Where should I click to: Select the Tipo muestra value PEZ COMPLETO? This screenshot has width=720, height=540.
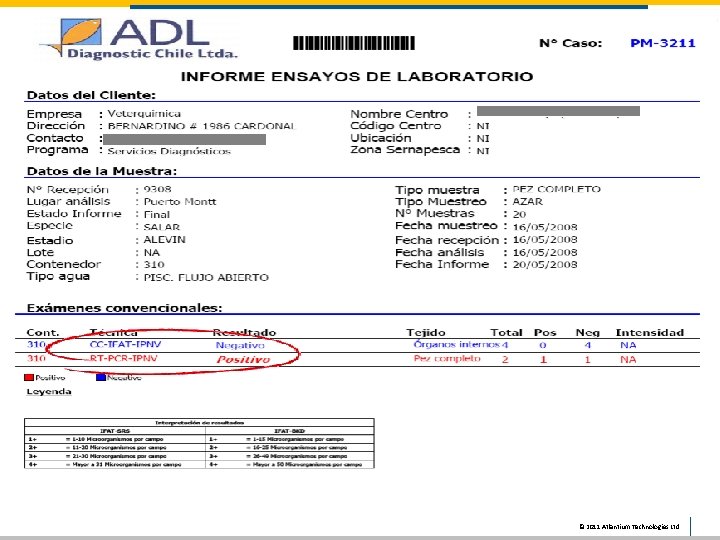point(557,189)
